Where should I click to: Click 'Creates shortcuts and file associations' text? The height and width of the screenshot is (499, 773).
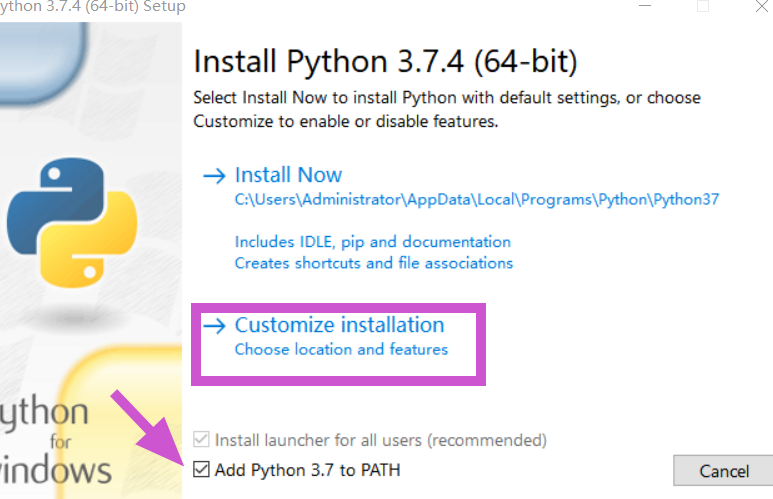[x=373, y=263]
